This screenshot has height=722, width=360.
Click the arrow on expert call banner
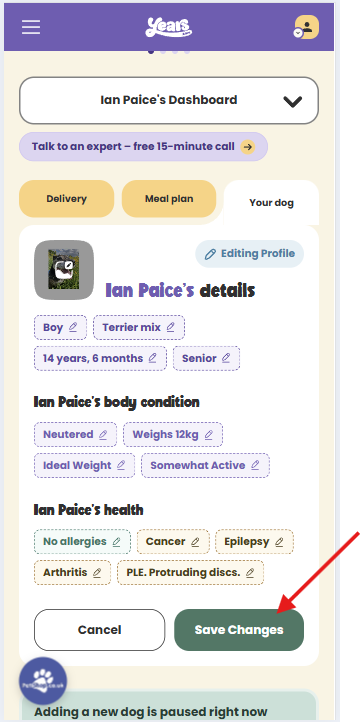[x=248, y=147]
